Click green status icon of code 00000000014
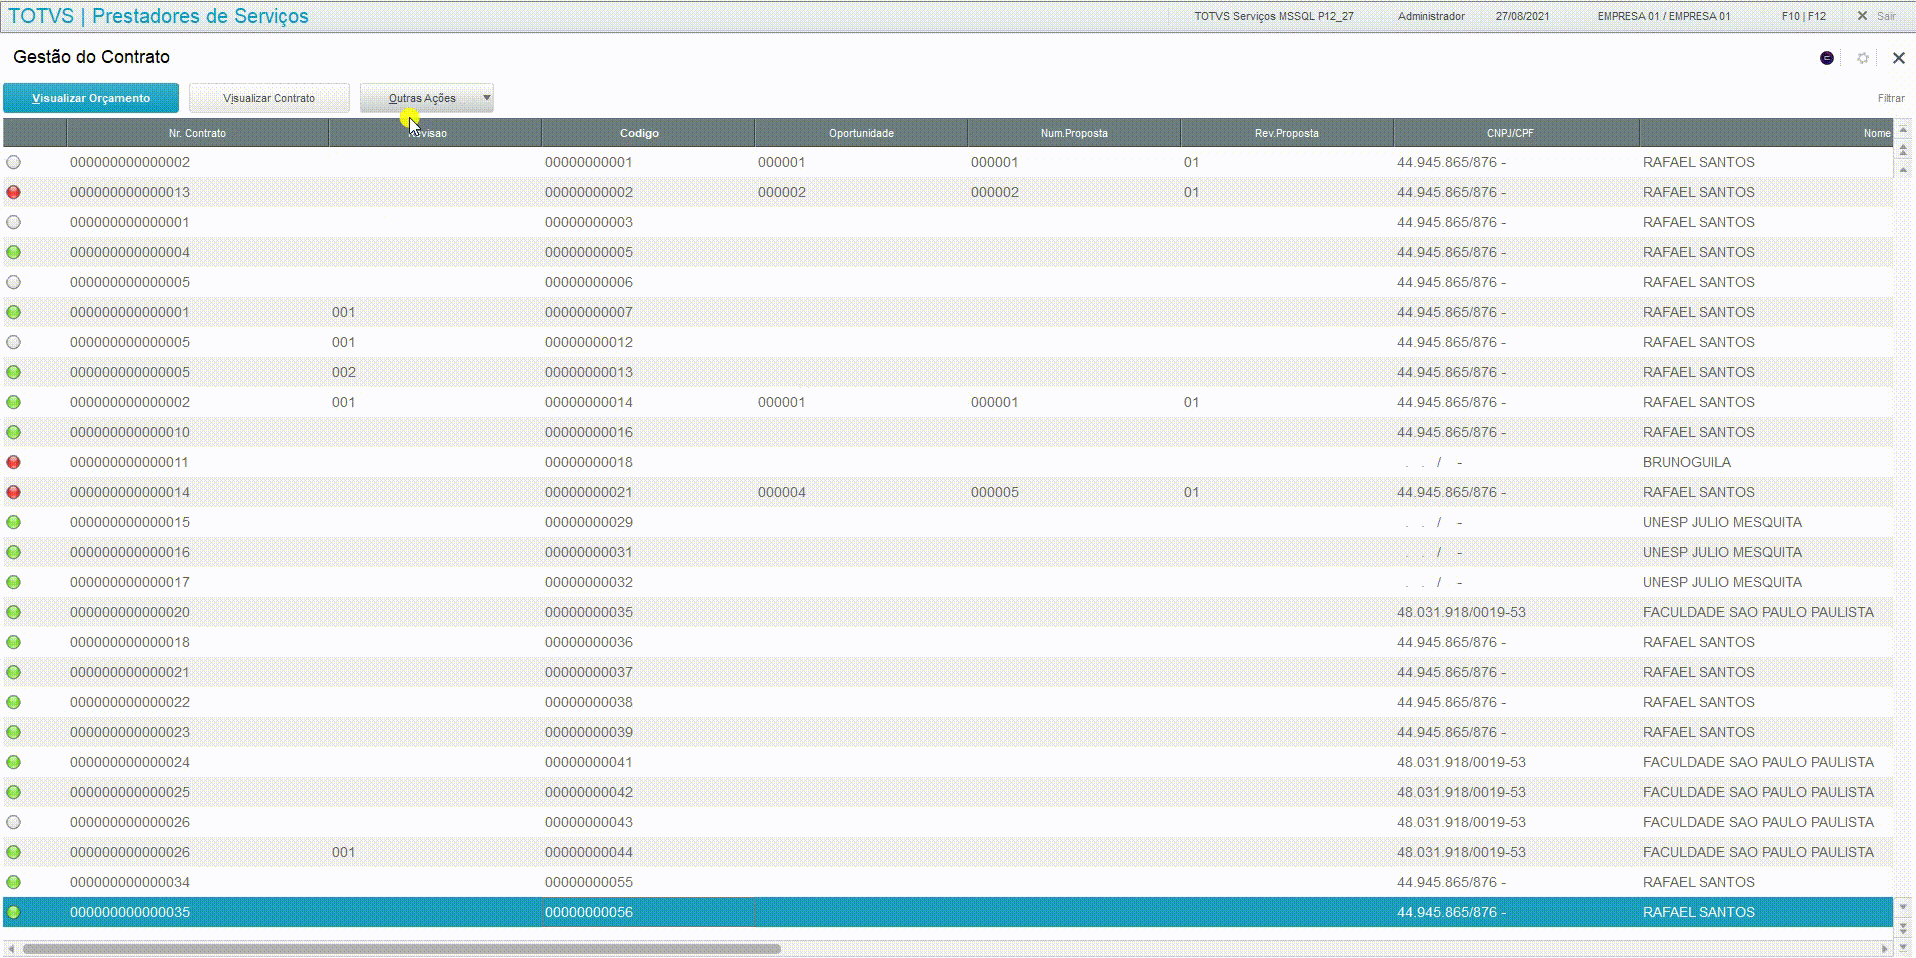1916x958 pixels. click(13, 402)
